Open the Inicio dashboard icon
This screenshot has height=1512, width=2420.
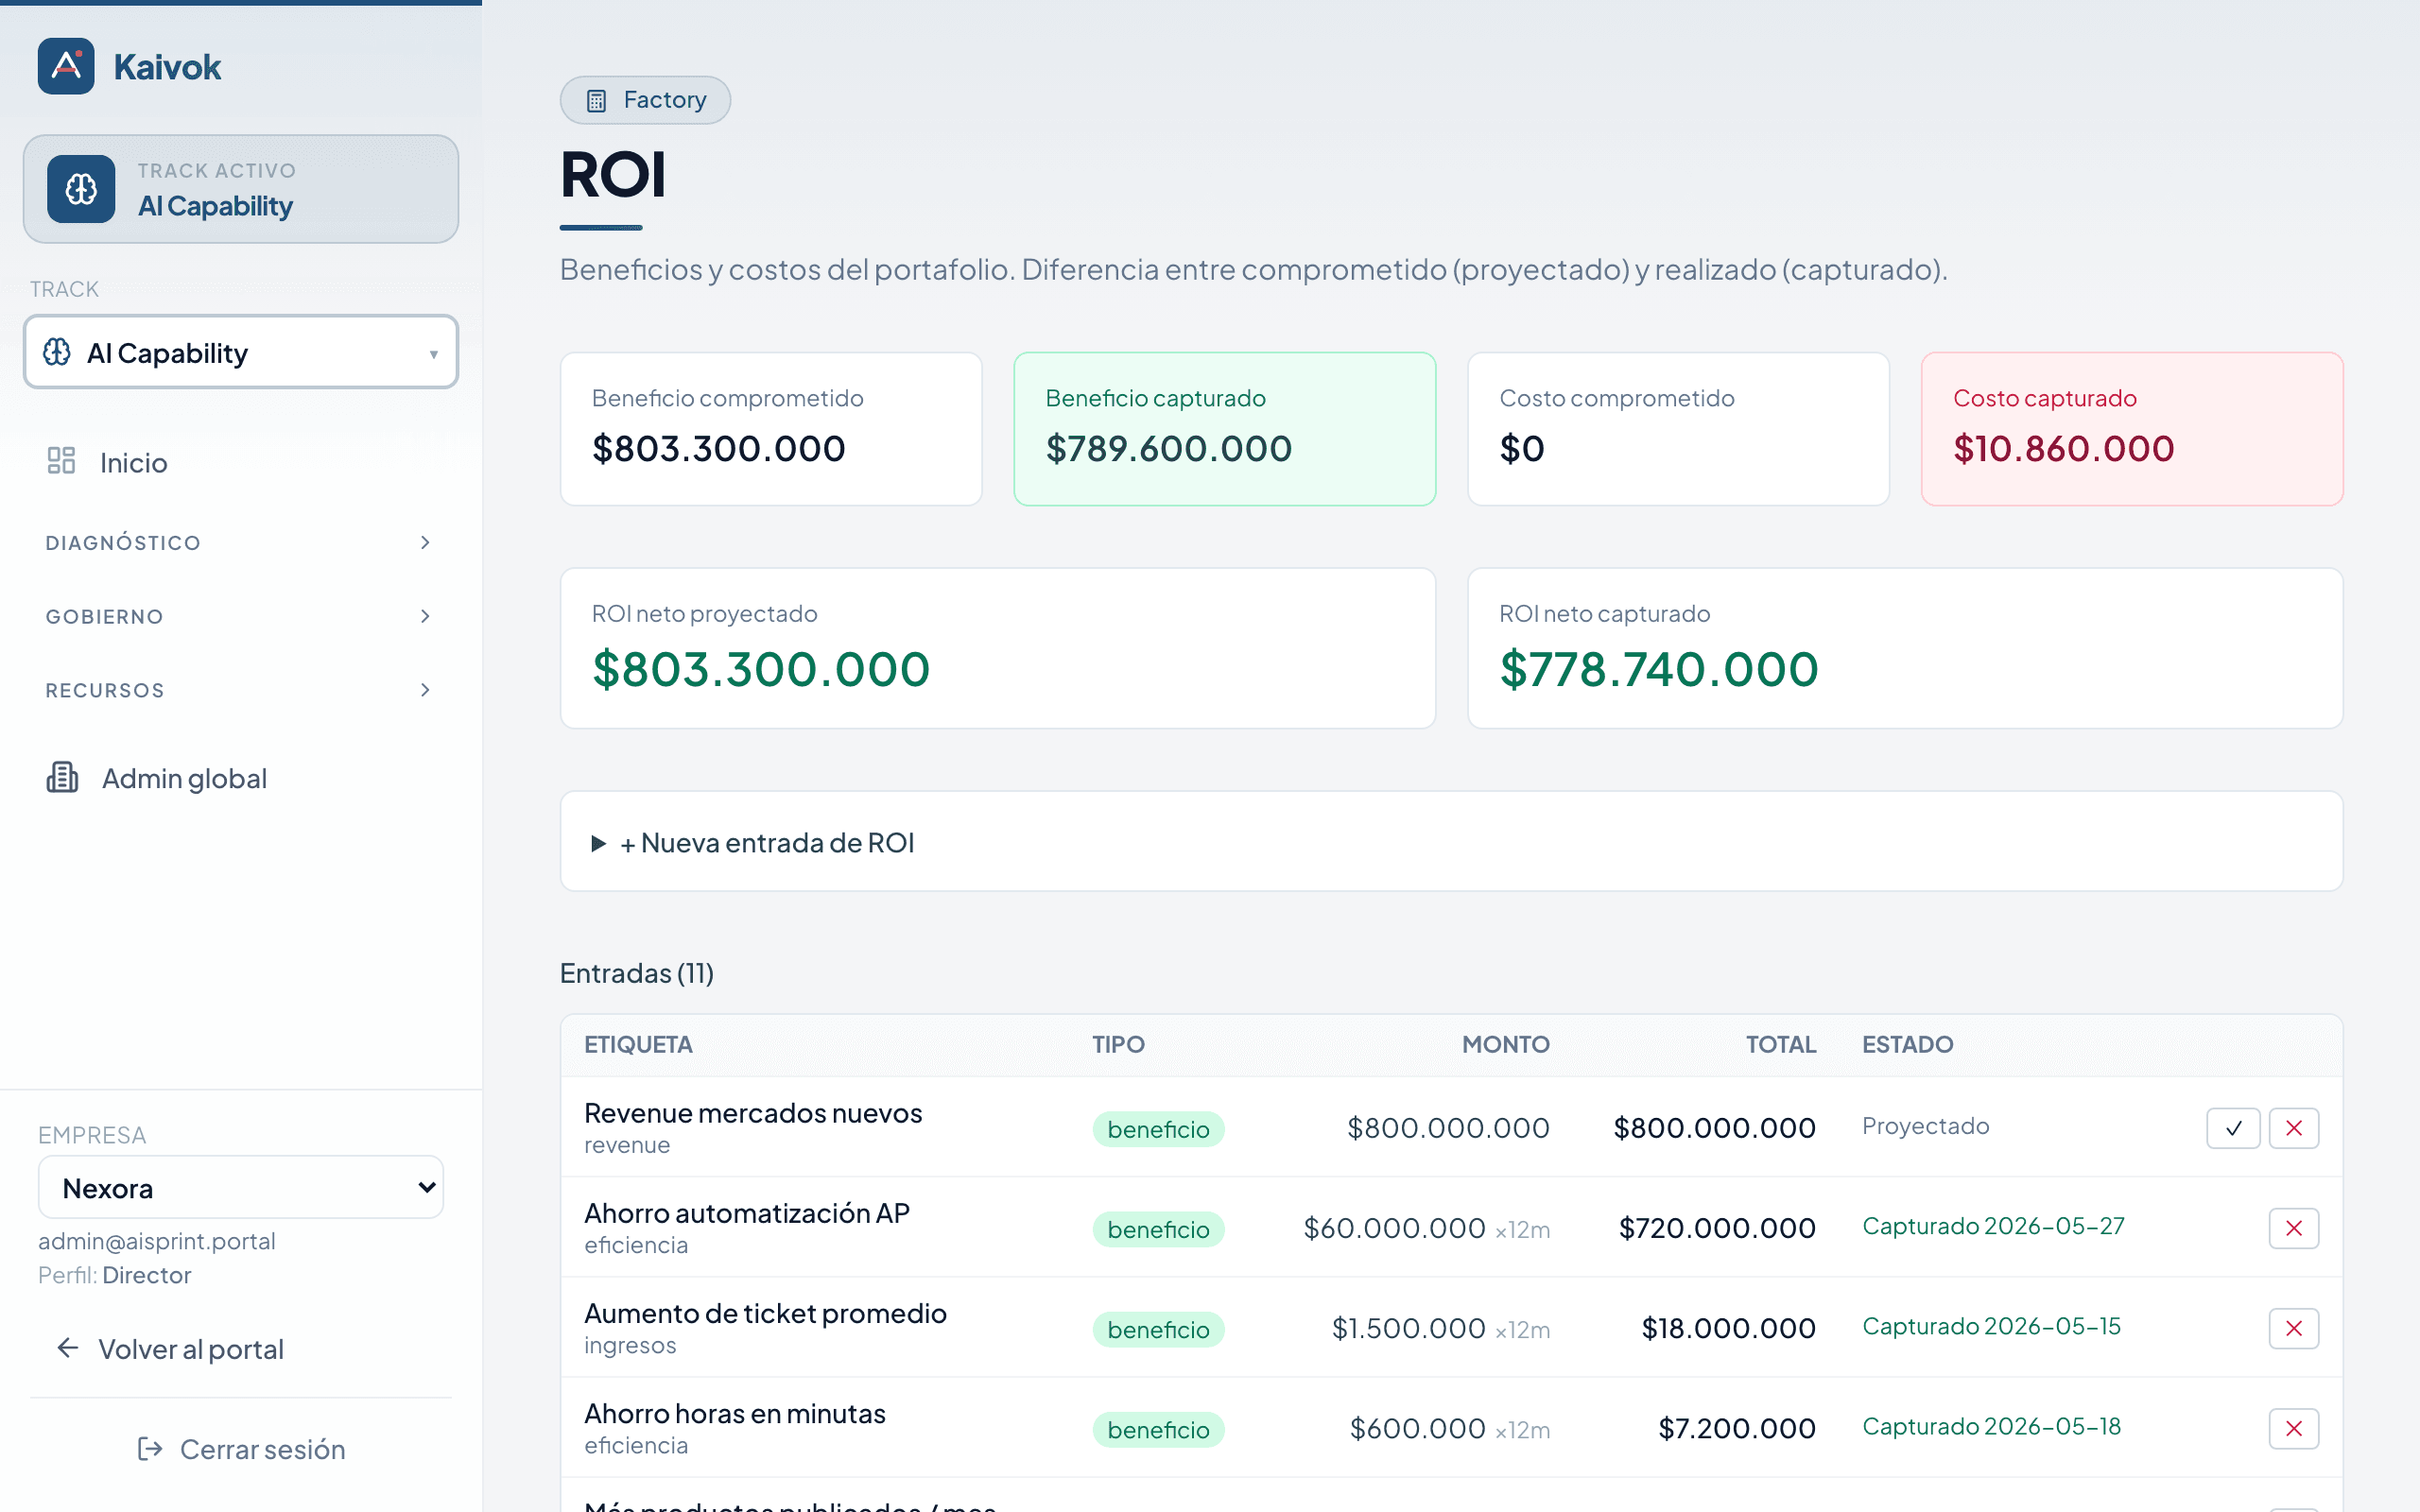(61, 461)
